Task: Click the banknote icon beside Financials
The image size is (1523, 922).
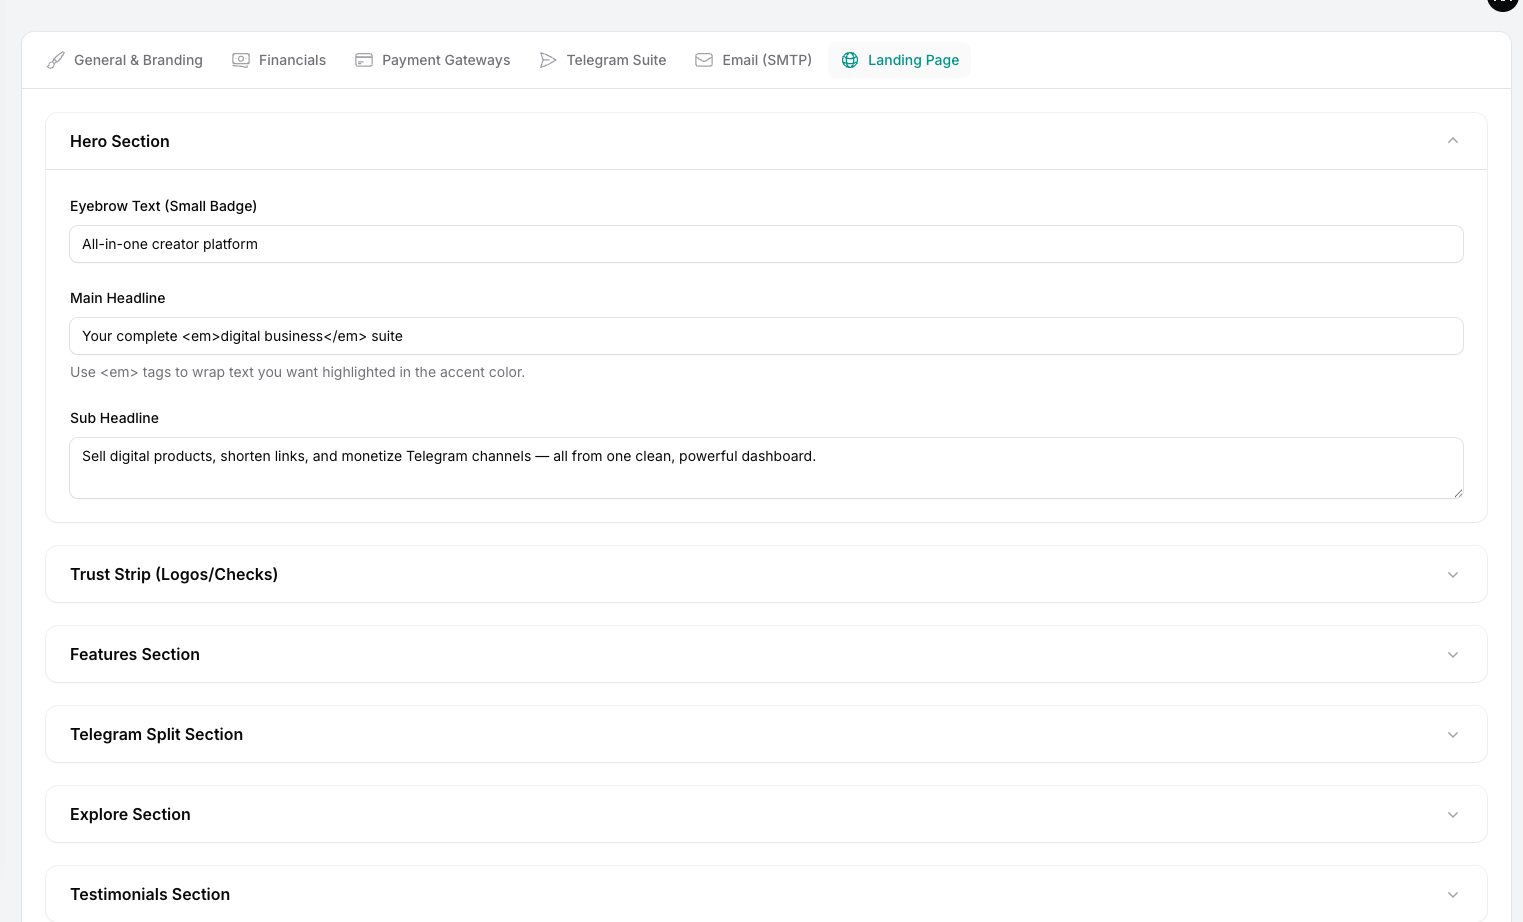Action: point(241,60)
